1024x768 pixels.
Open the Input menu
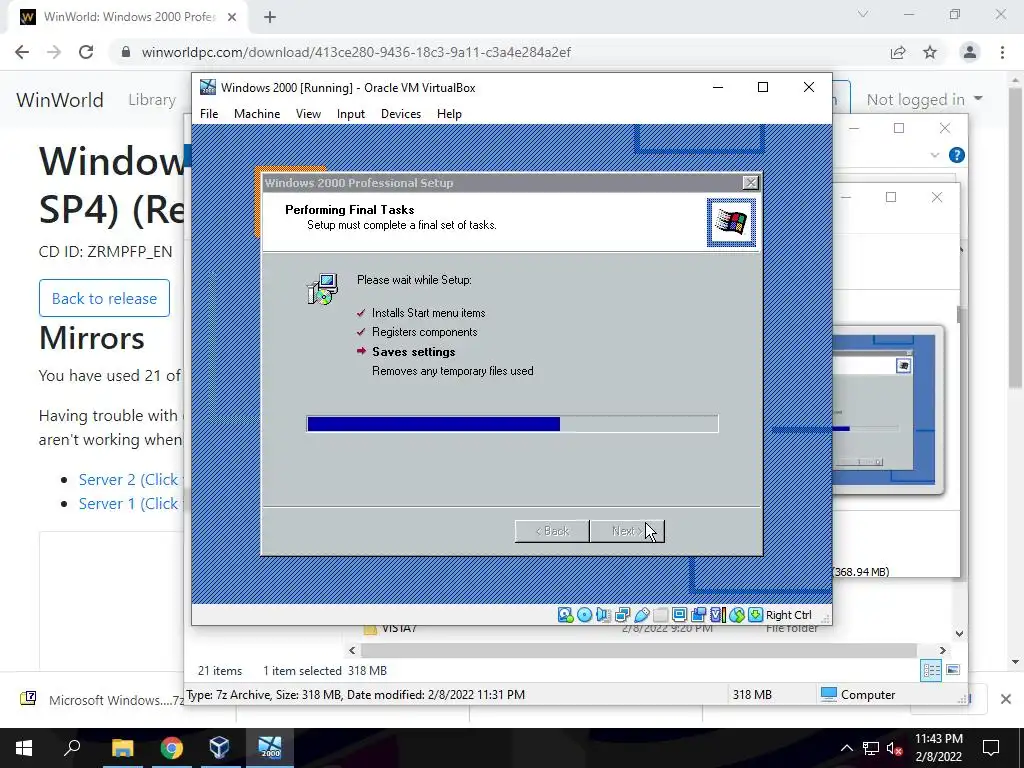351,114
